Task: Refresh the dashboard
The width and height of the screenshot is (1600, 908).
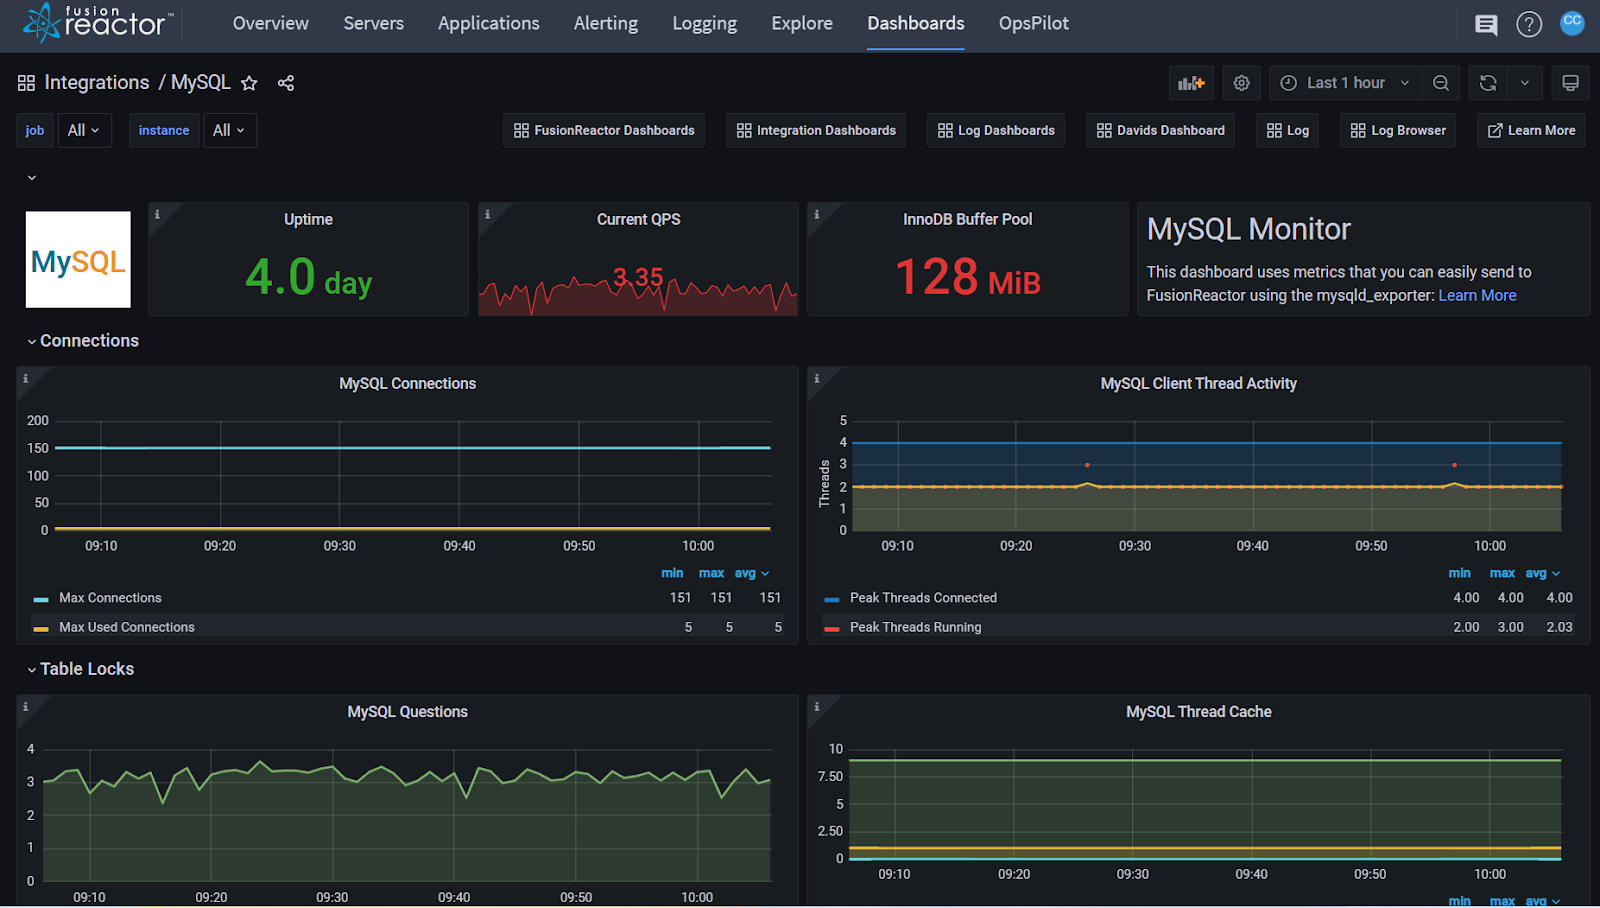Action: pyautogui.click(x=1488, y=83)
